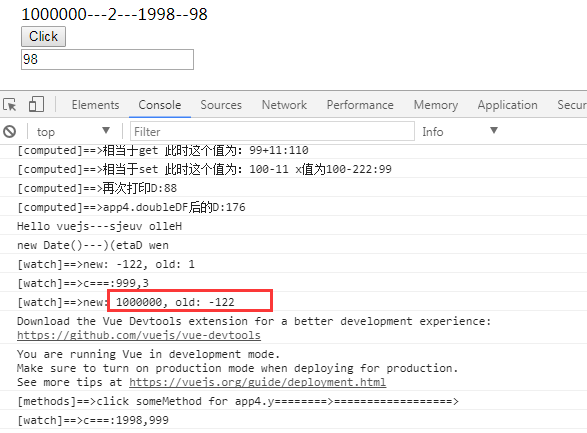The width and height of the screenshot is (587, 433).
Task: Select log line '[computed]==>再次打印D:88'
Action: click(97, 188)
